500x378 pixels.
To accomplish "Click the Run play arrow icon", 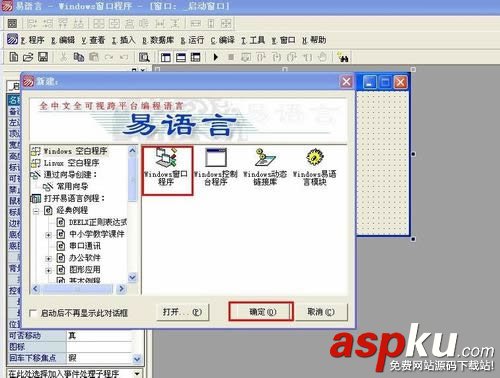I will coord(216,57).
